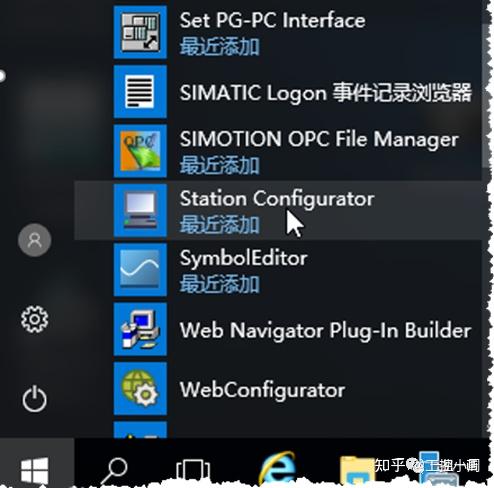
Task: Click the Windows Start button
Action: click(x=35, y=470)
